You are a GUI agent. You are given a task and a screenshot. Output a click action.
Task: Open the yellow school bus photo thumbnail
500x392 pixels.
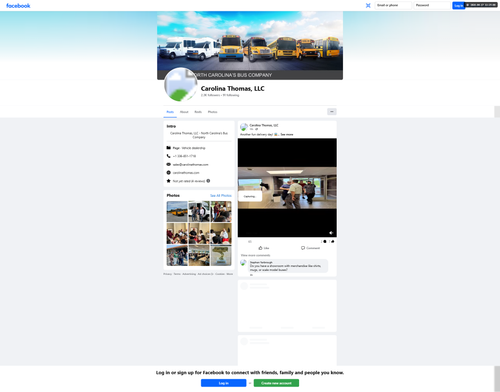point(177,211)
